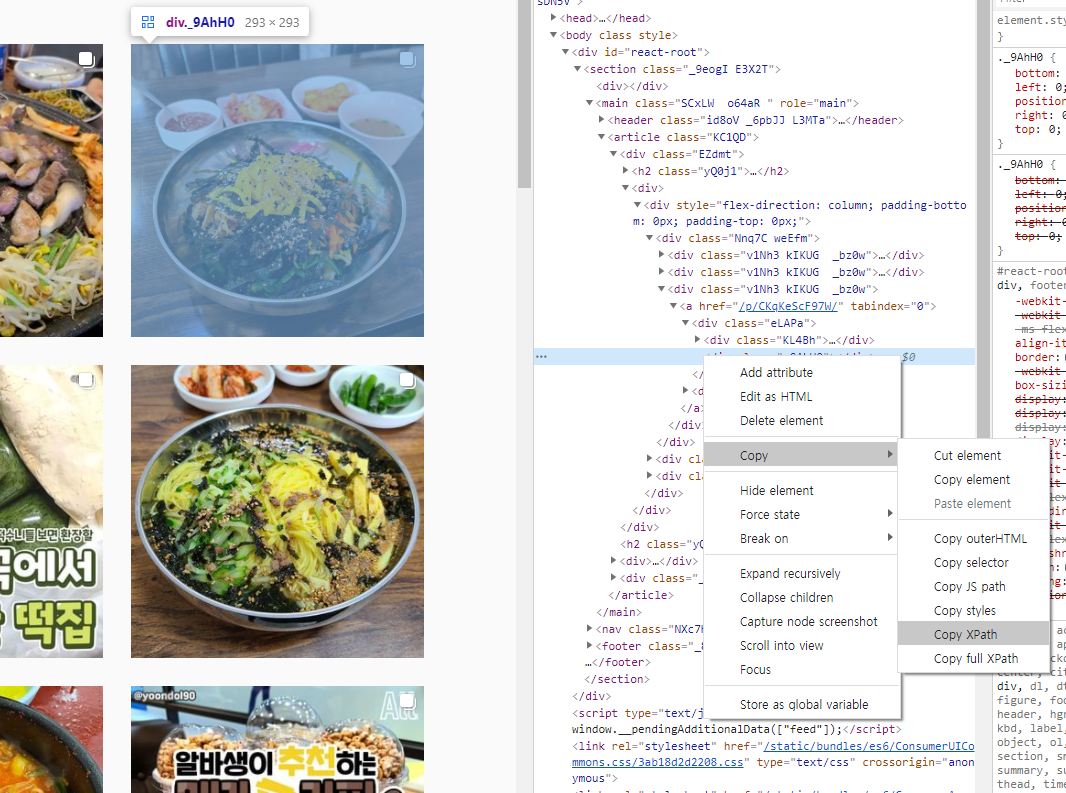This screenshot has width=1066, height=793.
Task: Open the Copy submenu item
Action: click(802, 455)
